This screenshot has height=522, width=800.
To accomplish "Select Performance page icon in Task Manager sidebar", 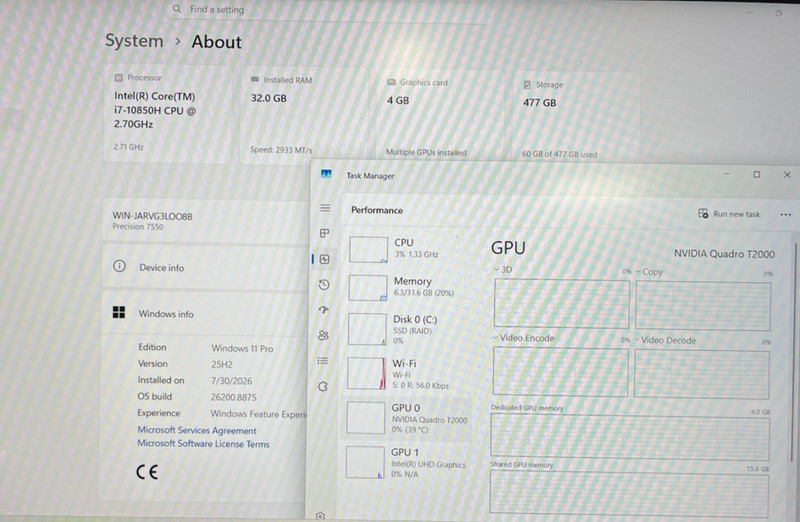I will (x=324, y=259).
